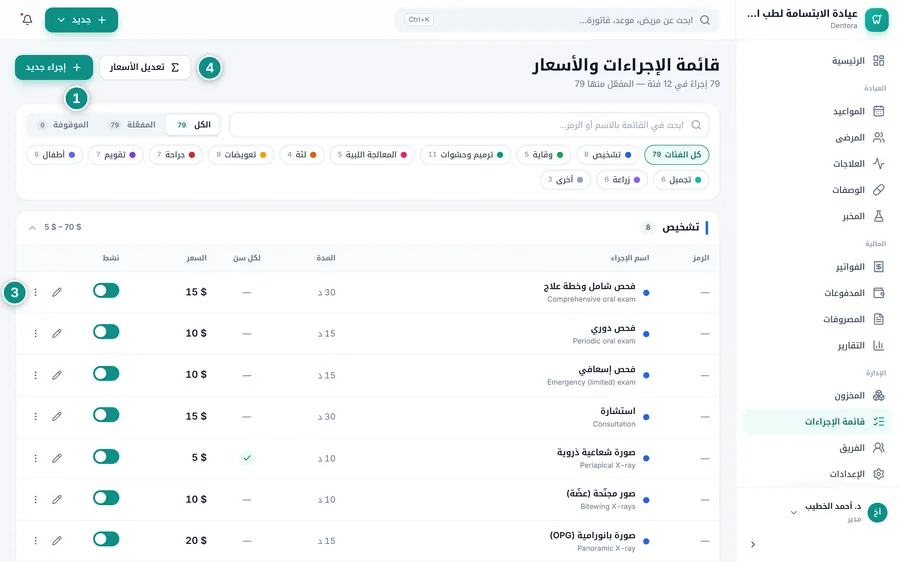Click the Dentora tooth logo icon

coord(876,20)
